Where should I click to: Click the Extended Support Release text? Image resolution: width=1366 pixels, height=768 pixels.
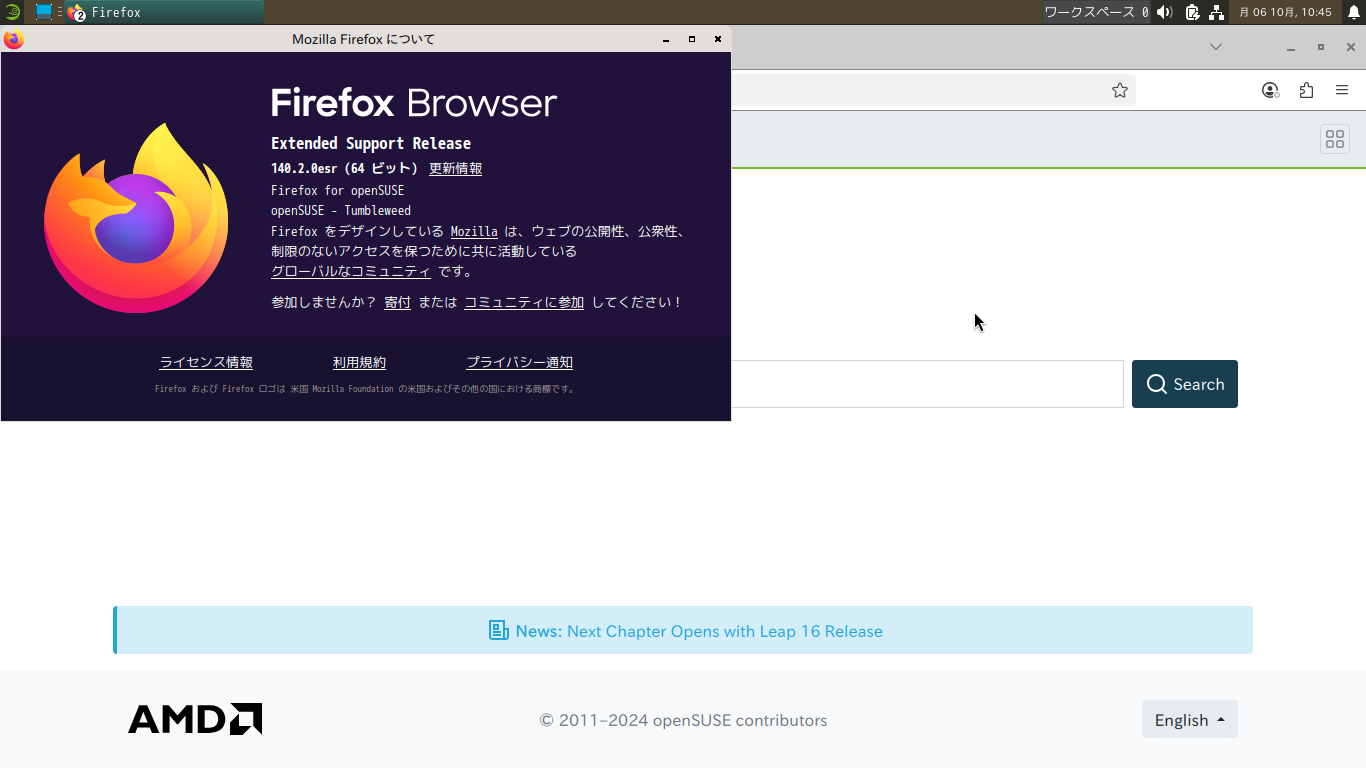(371, 143)
